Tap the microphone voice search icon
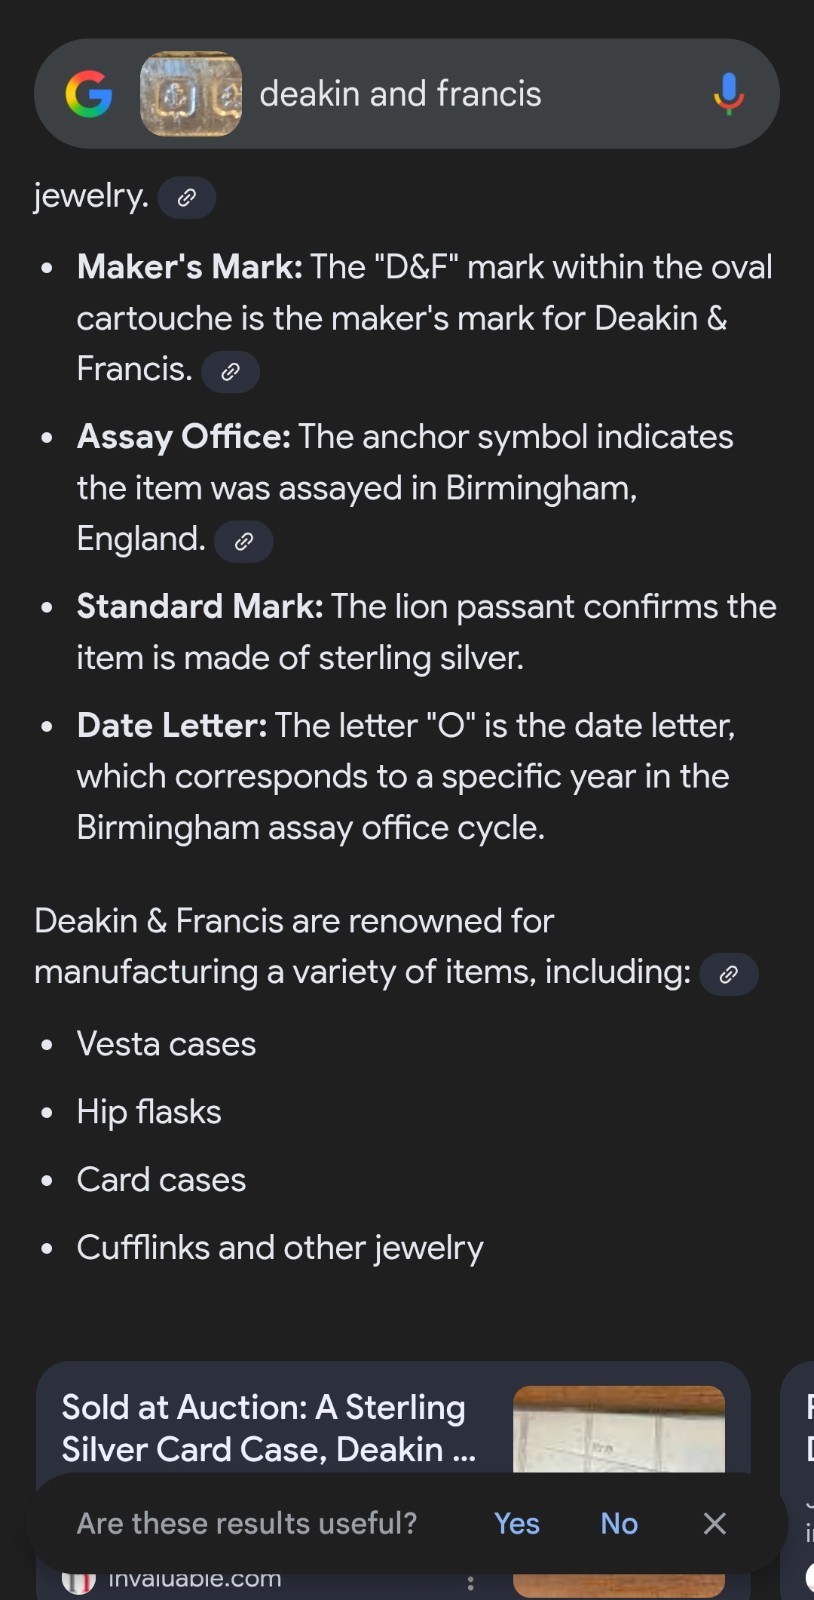Image resolution: width=814 pixels, height=1600 pixels. point(728,94)
